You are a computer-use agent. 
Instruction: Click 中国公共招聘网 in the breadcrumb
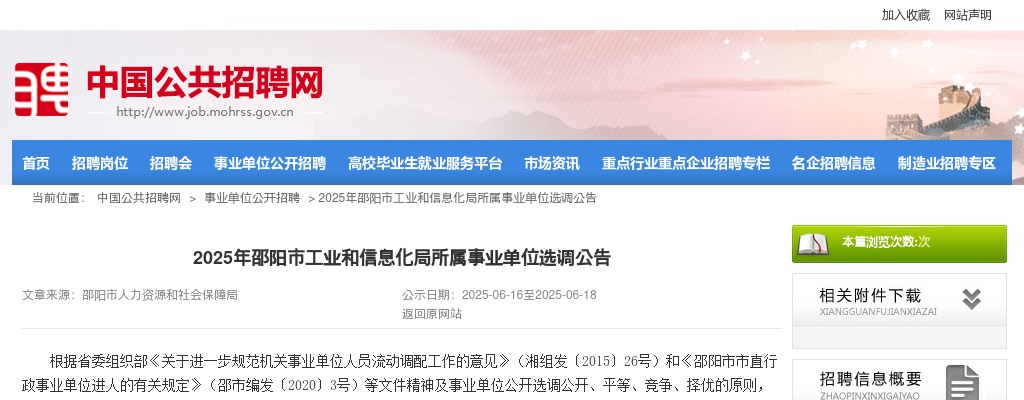[139, 198]
